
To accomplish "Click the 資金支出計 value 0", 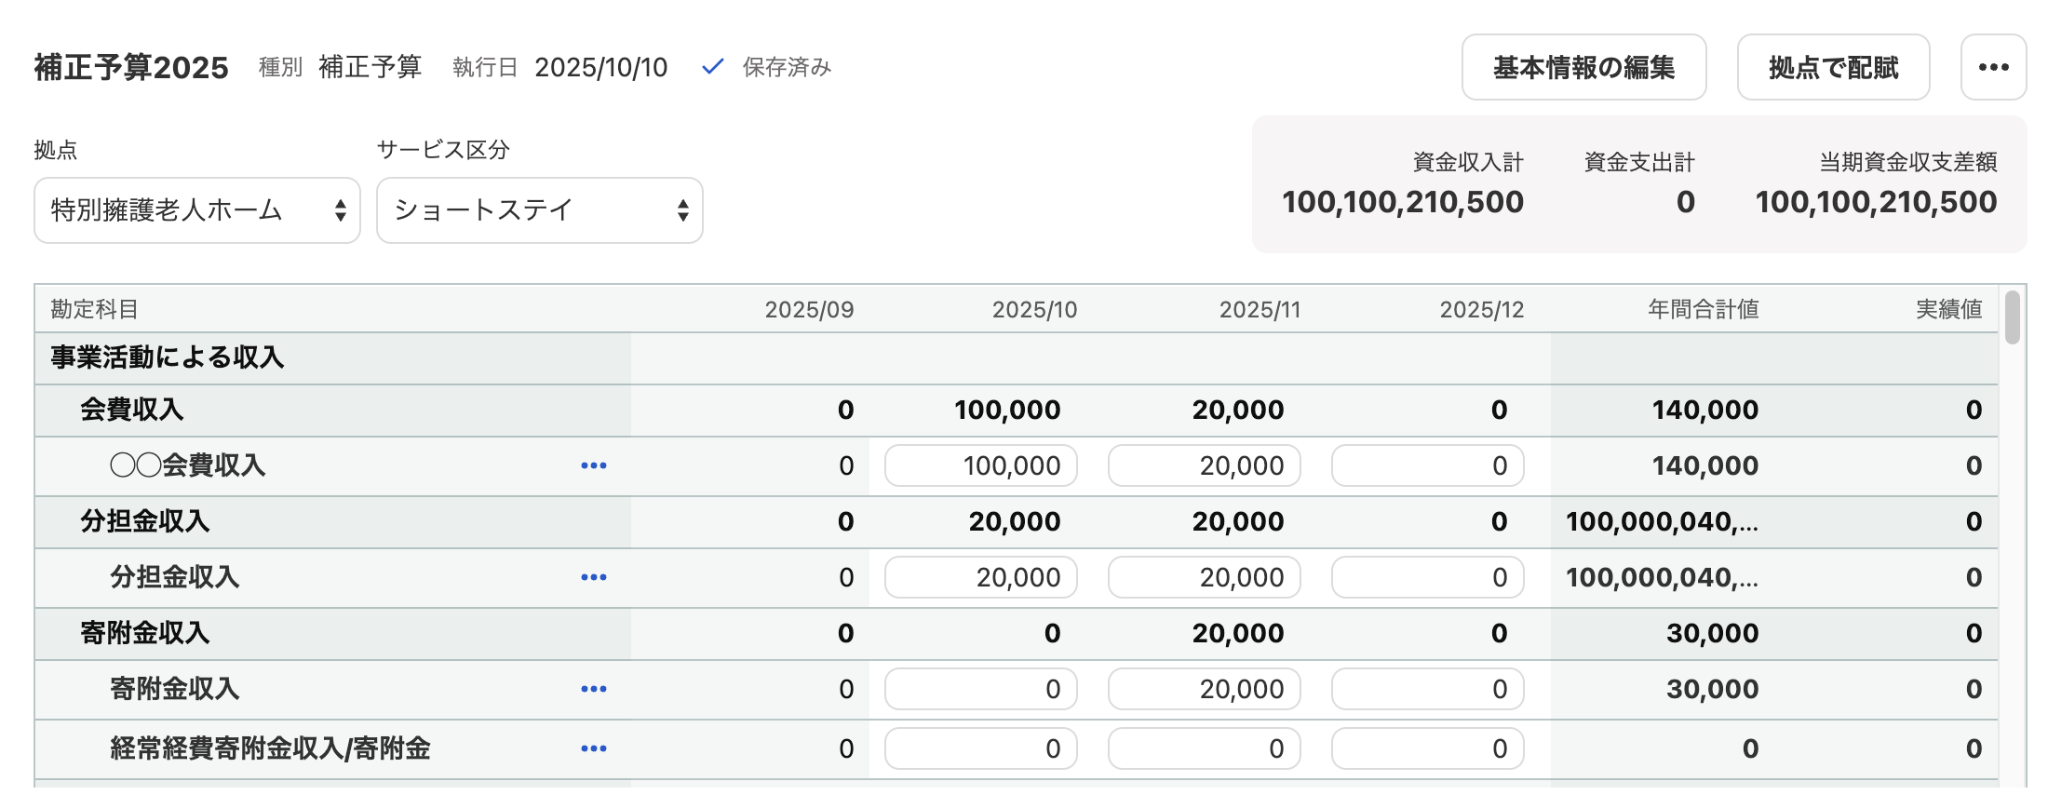I will (x=1686, y=202).
